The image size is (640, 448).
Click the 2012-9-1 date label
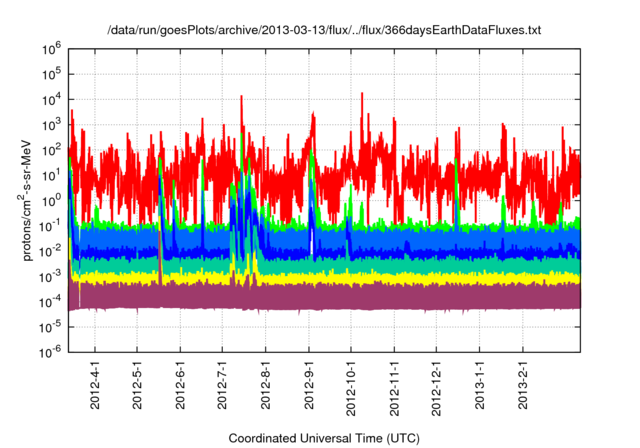[x=309, y=385]
